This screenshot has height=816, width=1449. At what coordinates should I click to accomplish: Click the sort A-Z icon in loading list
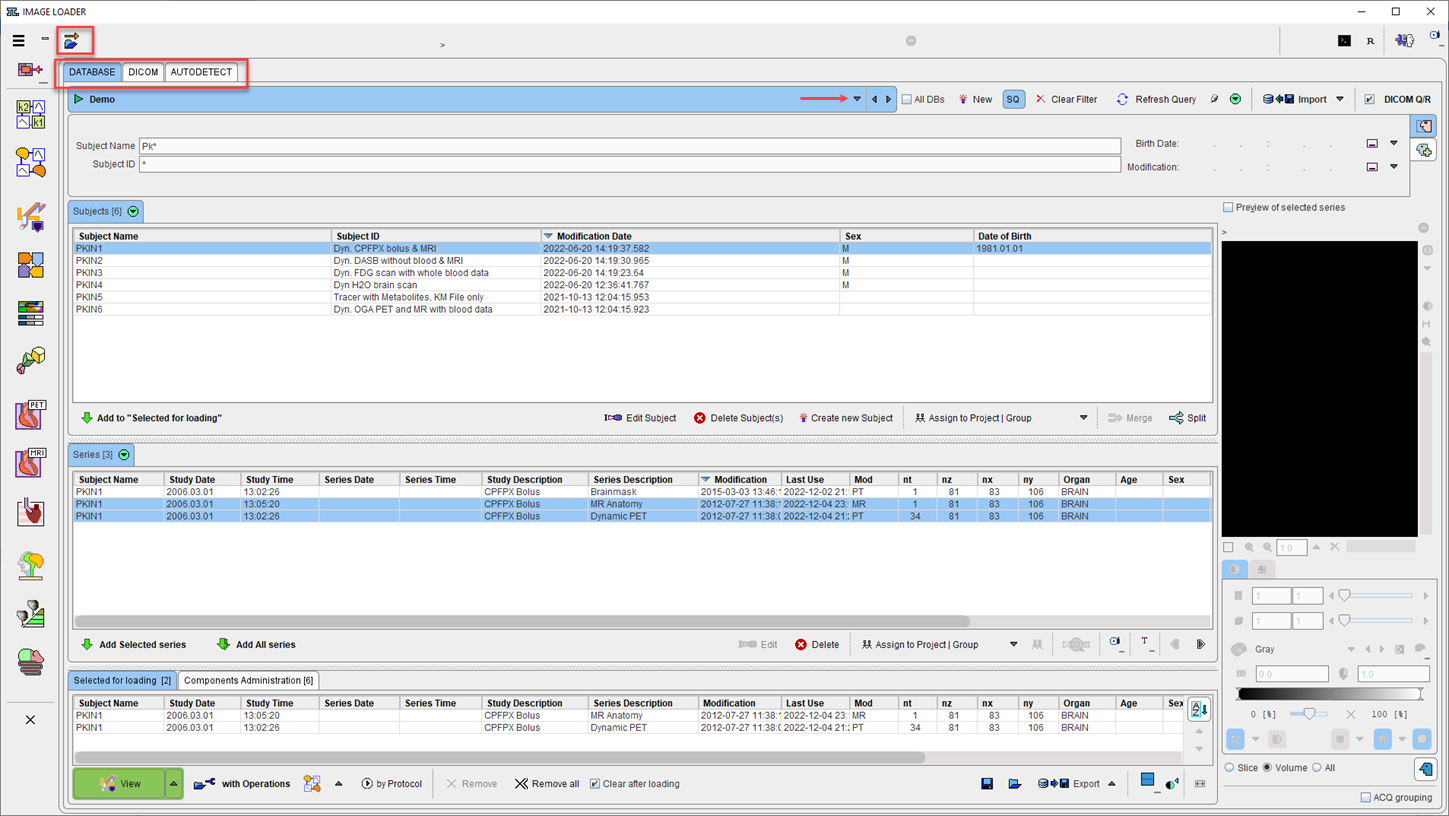[x=1198, y=710]
